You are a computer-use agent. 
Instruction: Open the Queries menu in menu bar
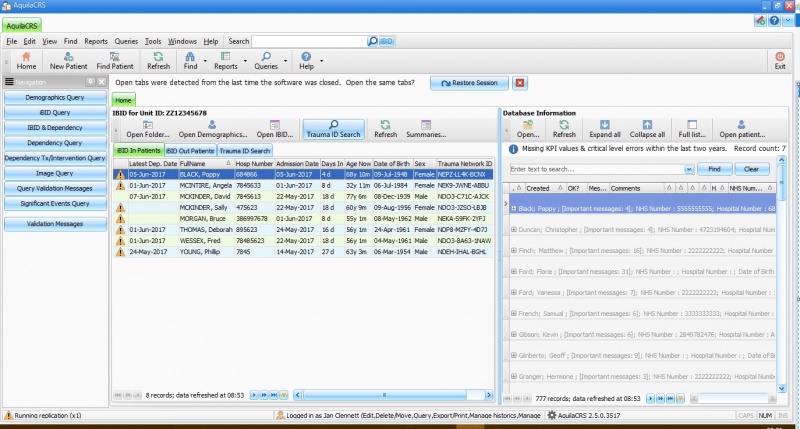pyautogui.click(x=126, y=41)
